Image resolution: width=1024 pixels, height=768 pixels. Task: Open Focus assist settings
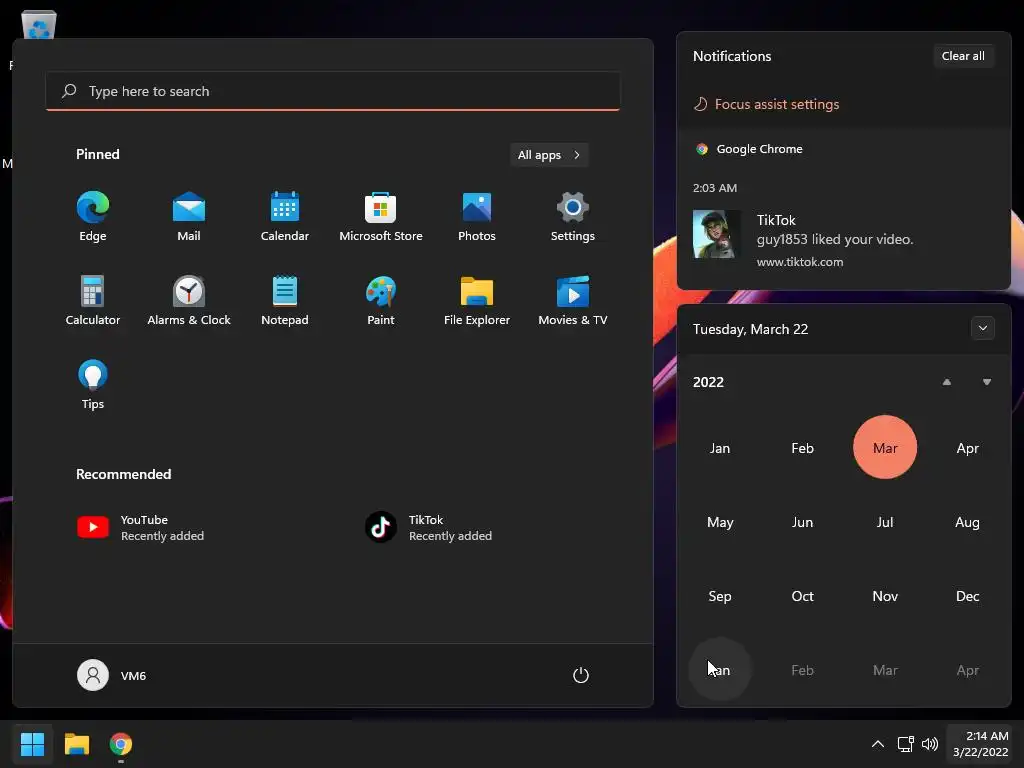tap(766, 104)
